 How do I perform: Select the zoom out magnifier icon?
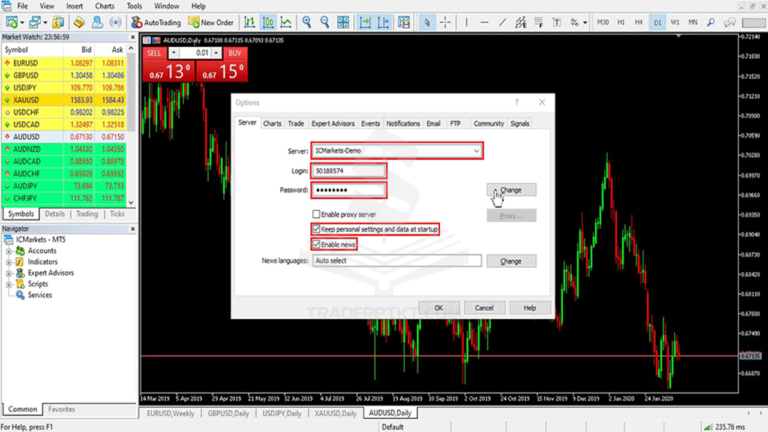(325, 21)
